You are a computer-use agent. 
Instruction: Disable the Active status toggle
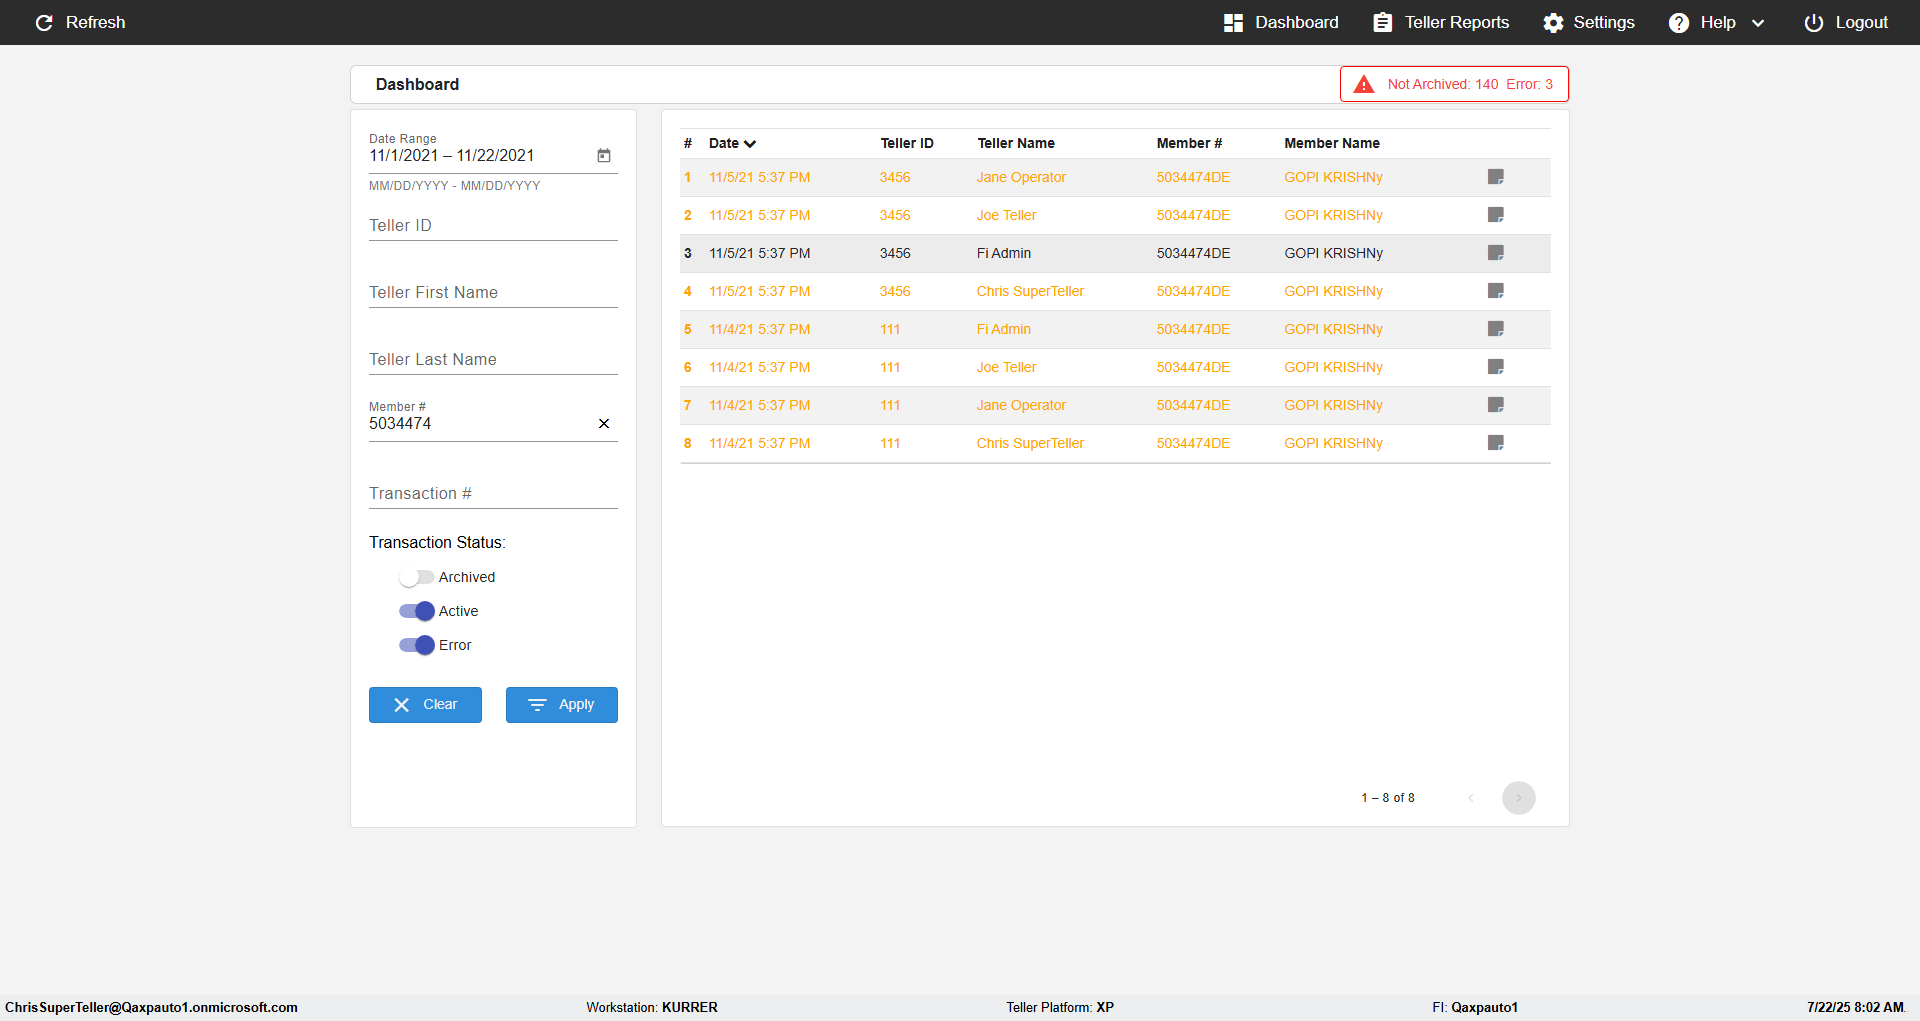tap(416, 611)
